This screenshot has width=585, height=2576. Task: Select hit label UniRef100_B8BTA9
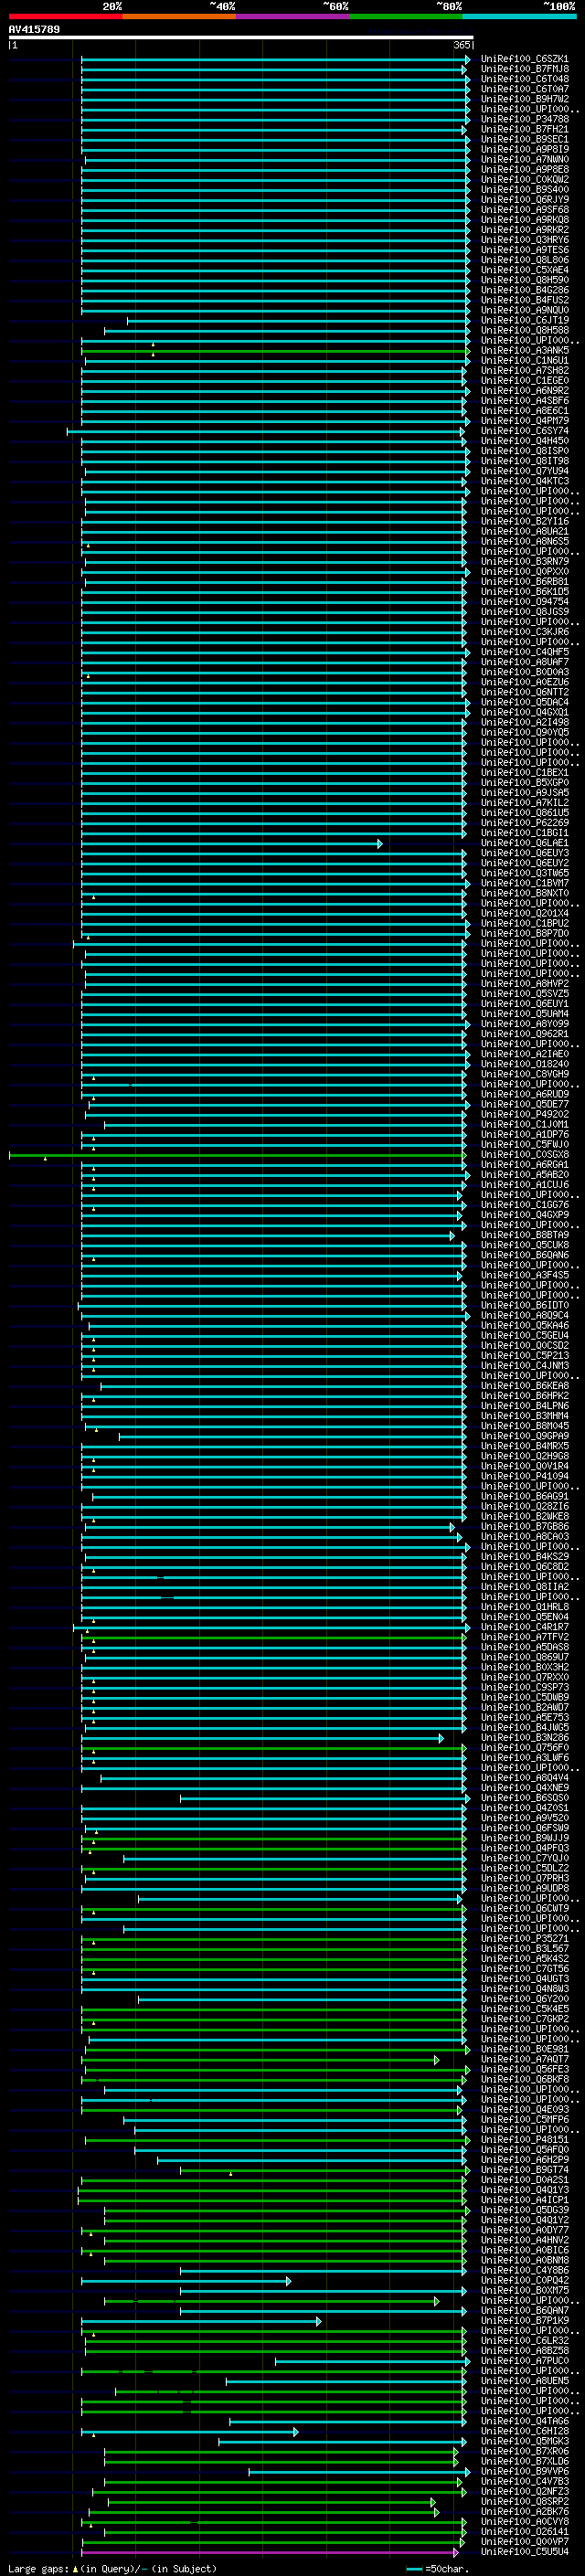coord(524,1235)
